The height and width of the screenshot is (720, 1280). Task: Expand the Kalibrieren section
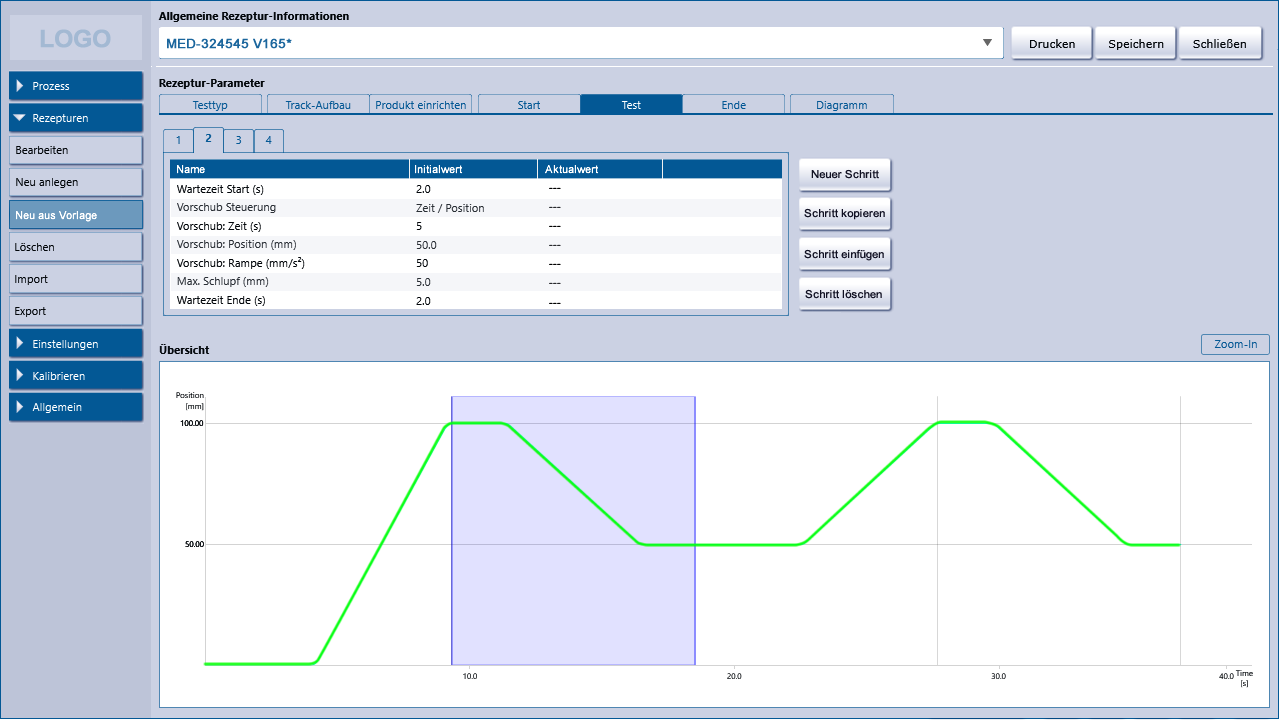click(x=76, y=376)
